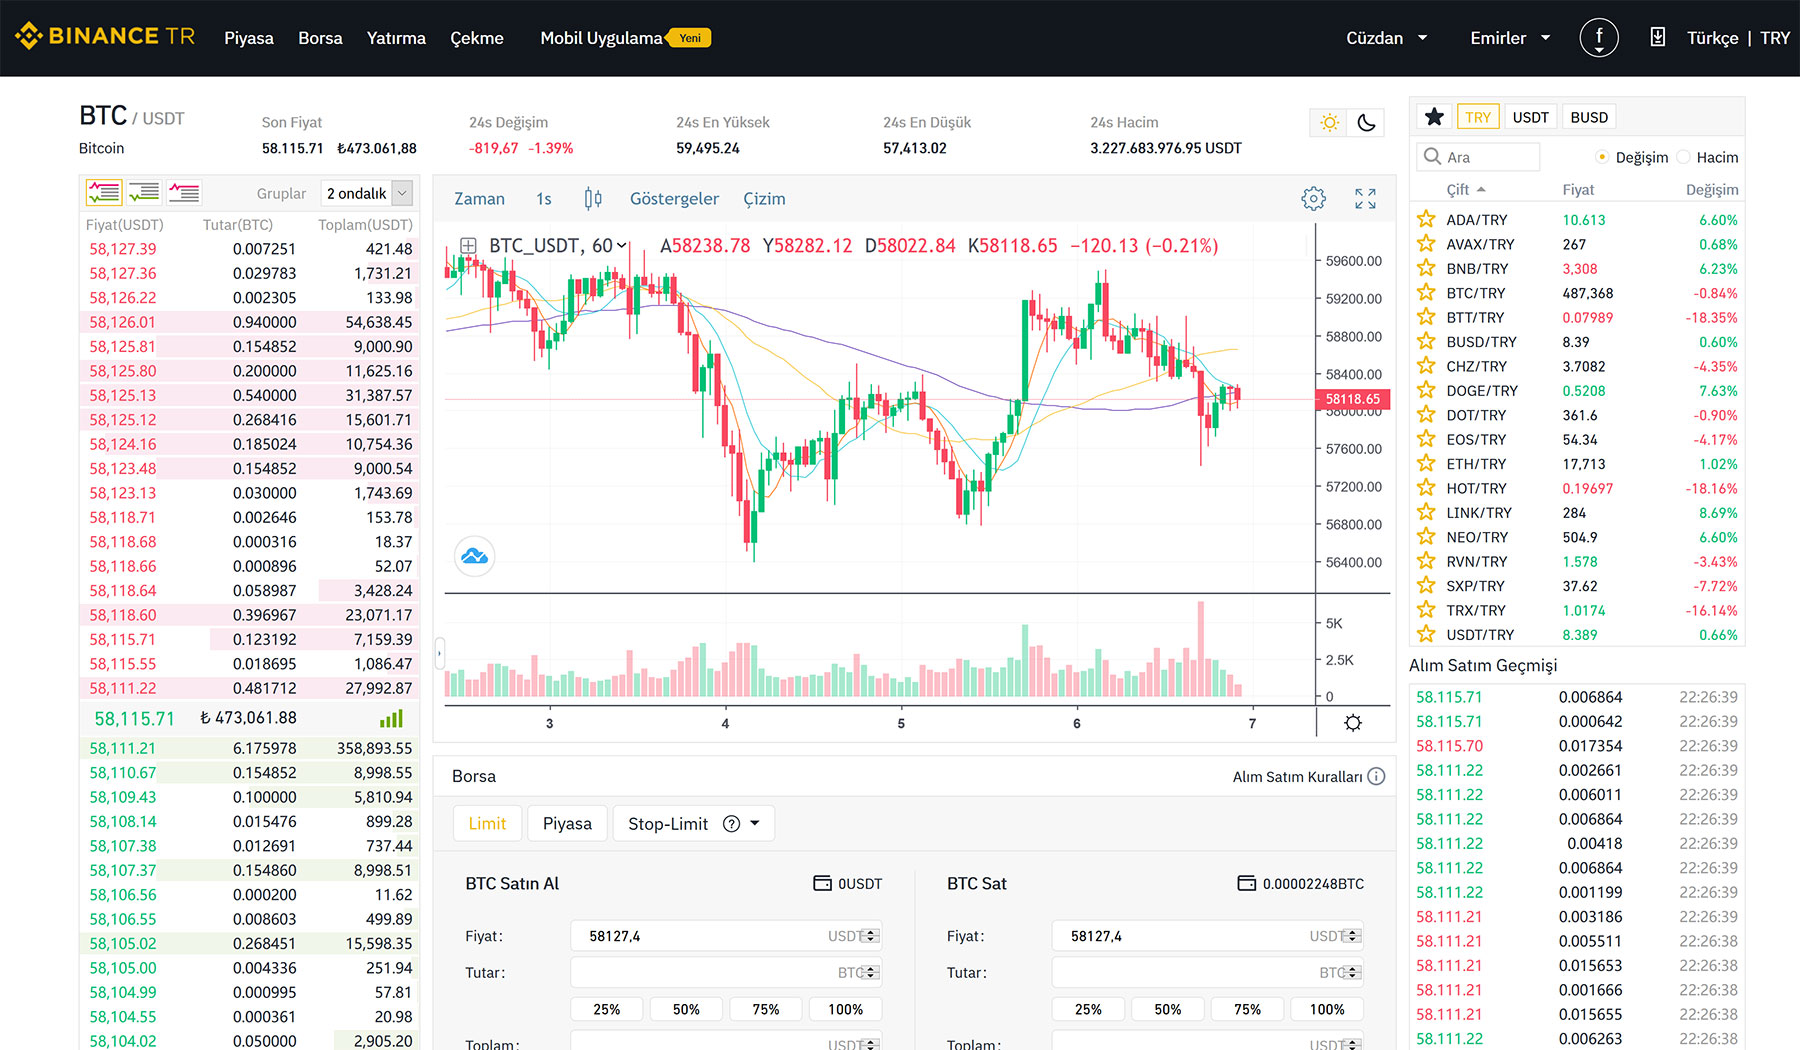Select the BUSD market tab
The width and height of the screenshot is (1800, 1050).
click(1589, 117)
